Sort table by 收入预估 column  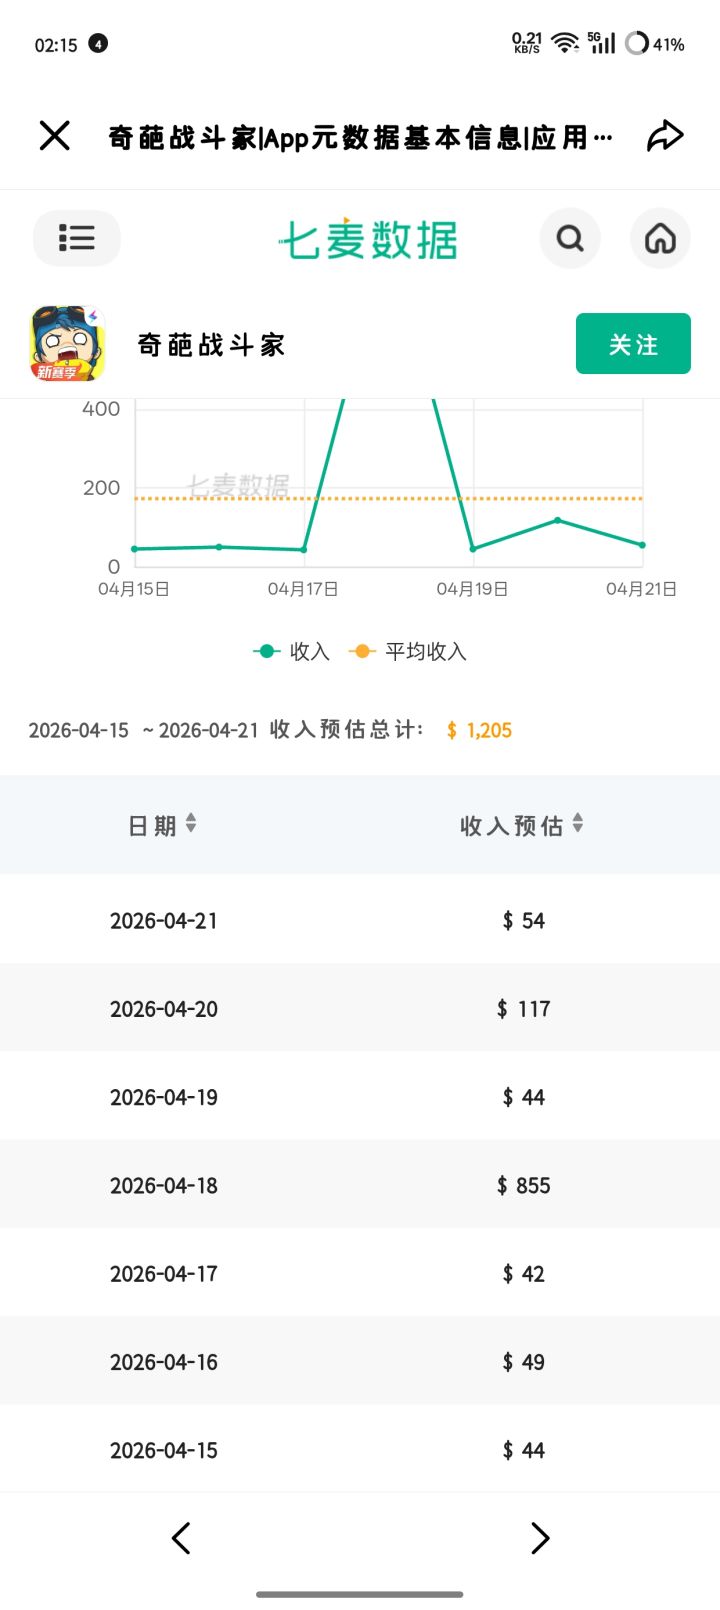(522, 825)
